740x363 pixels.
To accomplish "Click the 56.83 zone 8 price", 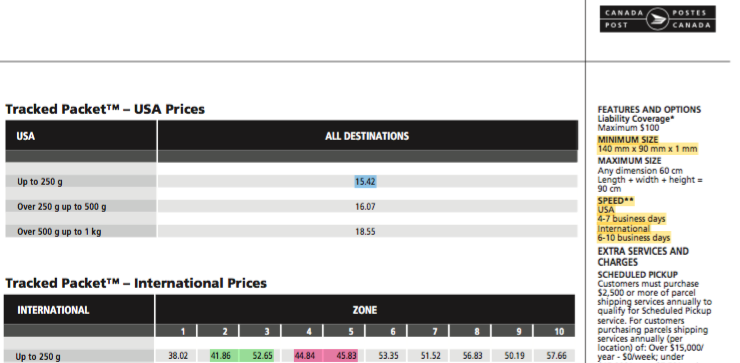I will coord(472,356).
